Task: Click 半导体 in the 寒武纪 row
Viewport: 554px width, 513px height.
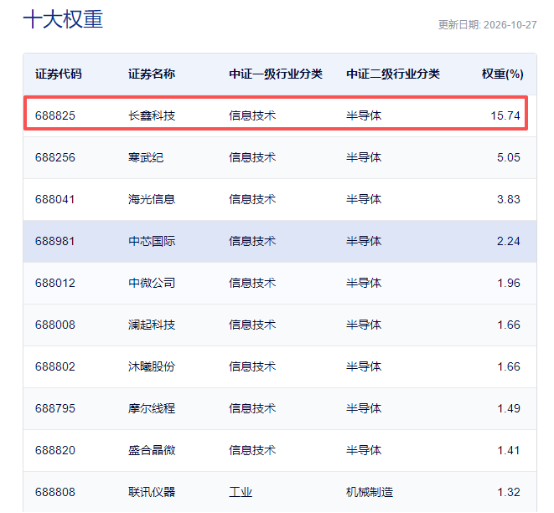Action: pyautogui.click(x=364, y=157)
